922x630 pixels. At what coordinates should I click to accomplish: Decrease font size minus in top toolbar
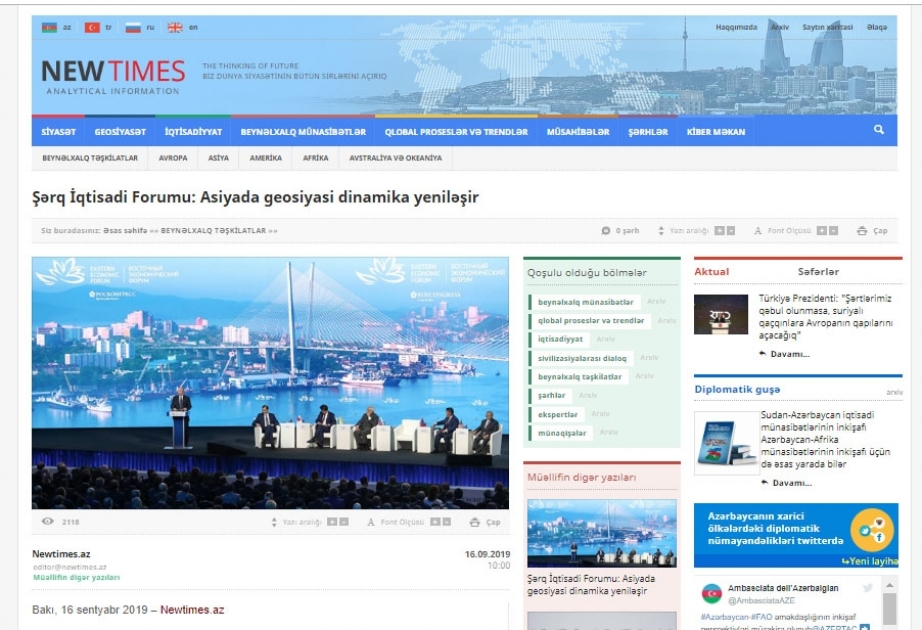pos(833,231)
